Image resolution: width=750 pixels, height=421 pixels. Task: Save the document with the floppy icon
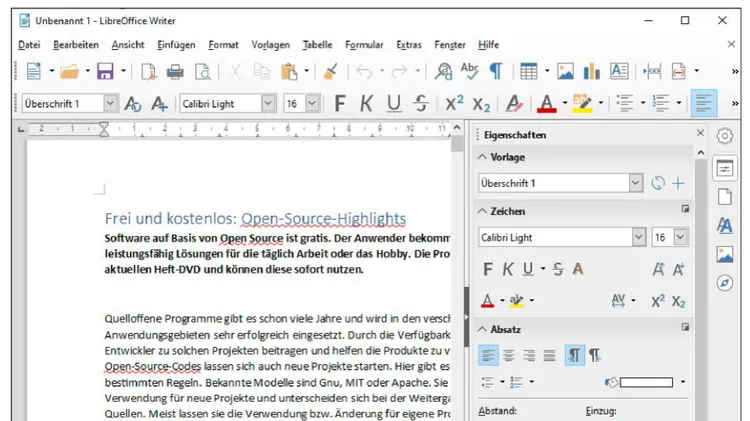click(105, 72)
